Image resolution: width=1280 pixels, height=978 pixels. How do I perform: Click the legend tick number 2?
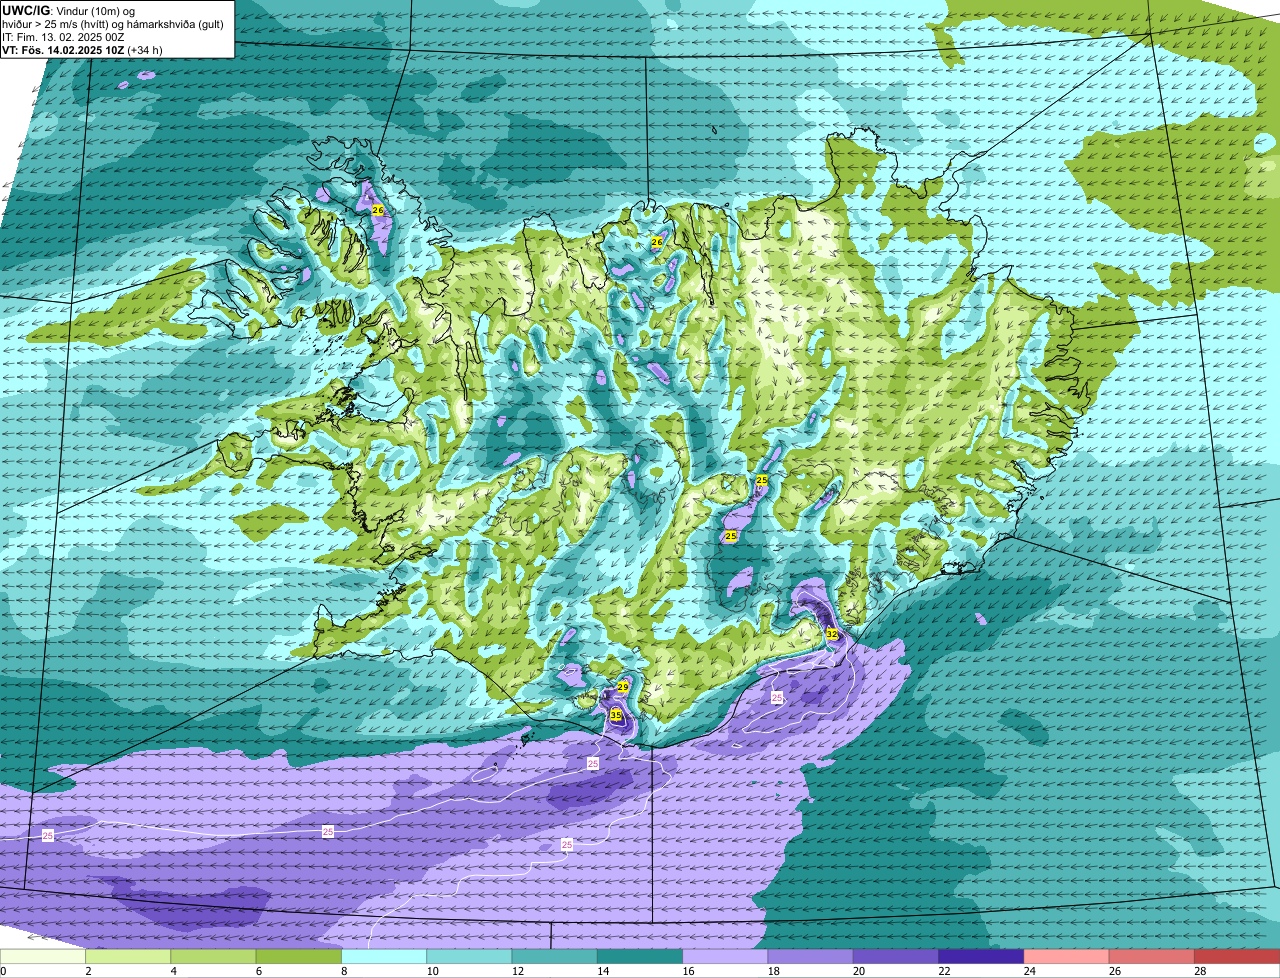pos(88,971)
